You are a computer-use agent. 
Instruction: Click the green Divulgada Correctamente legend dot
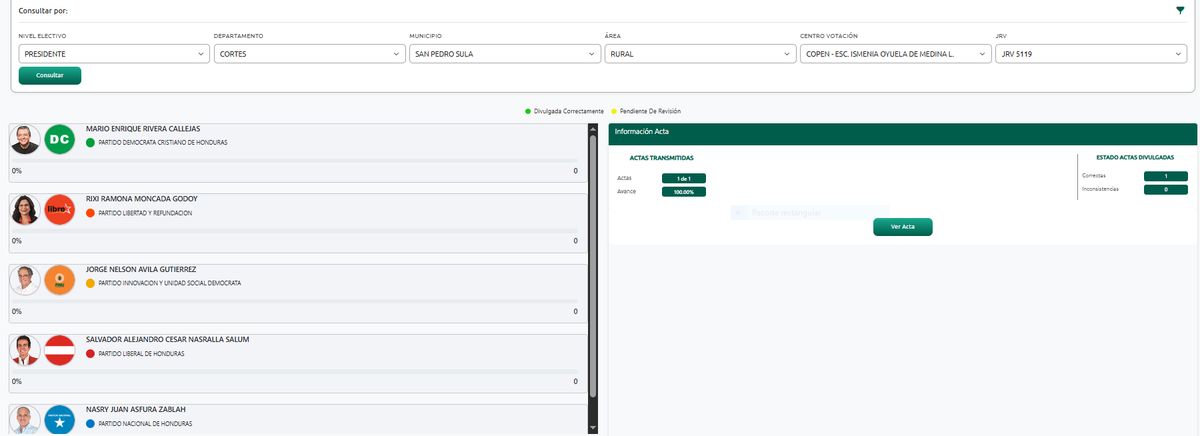pos(528,111)
